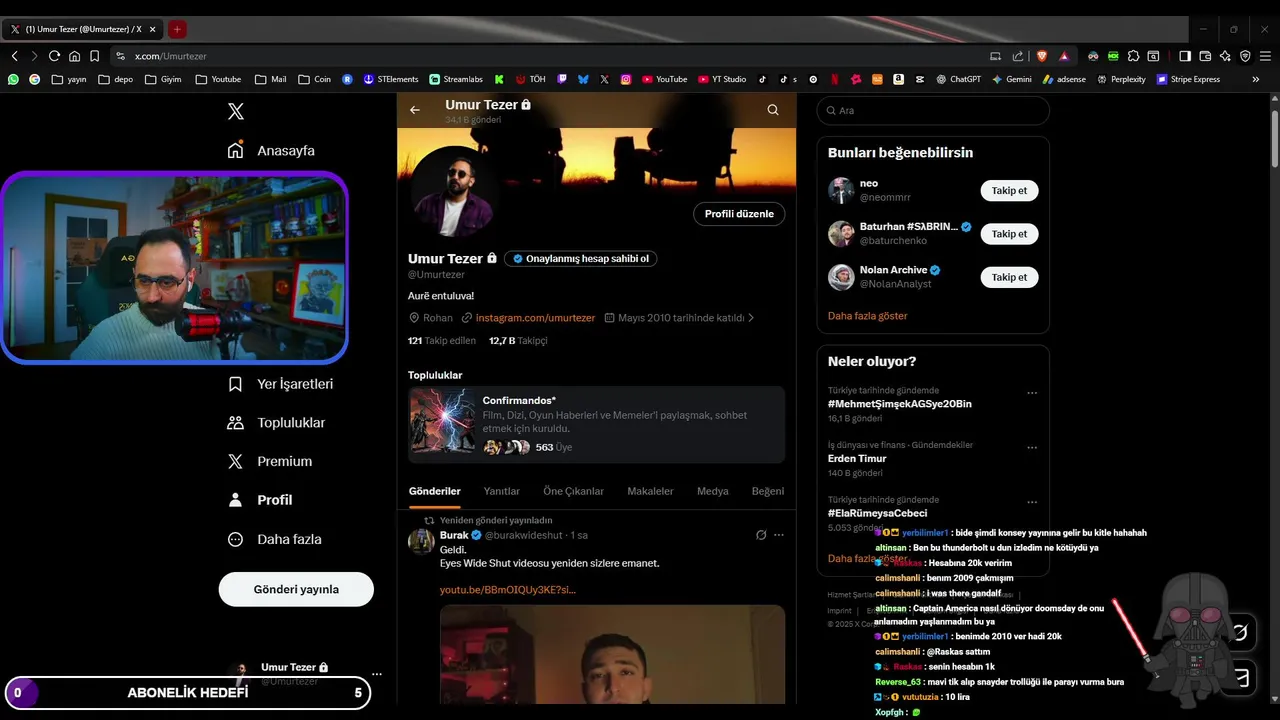Image resolution: width=1280 pixels, height=720 pixels.
Task: Open Profil in the sidebar
Action: 260,500
